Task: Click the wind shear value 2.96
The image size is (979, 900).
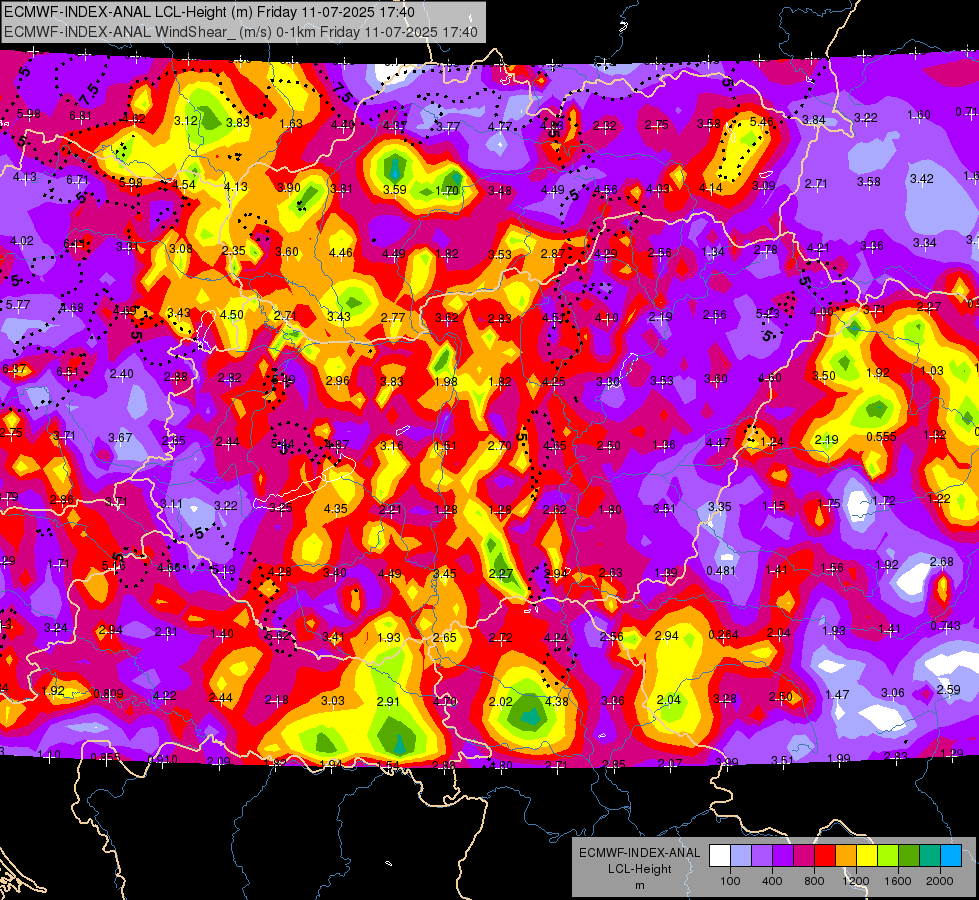Action: click(337, 380)
